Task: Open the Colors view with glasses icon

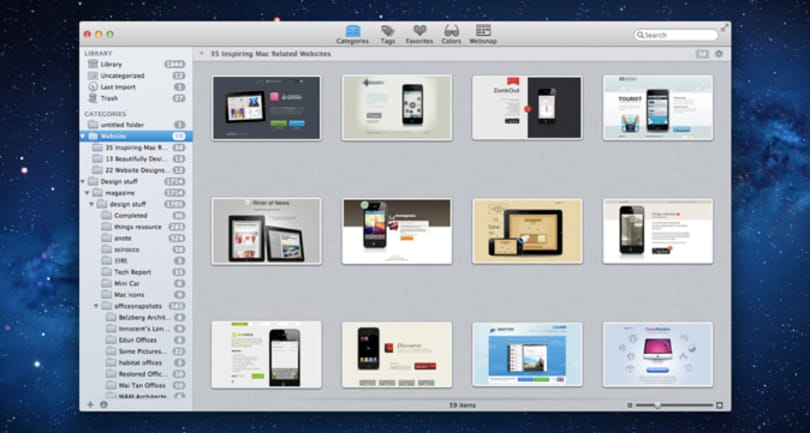Action: (451, 34)
